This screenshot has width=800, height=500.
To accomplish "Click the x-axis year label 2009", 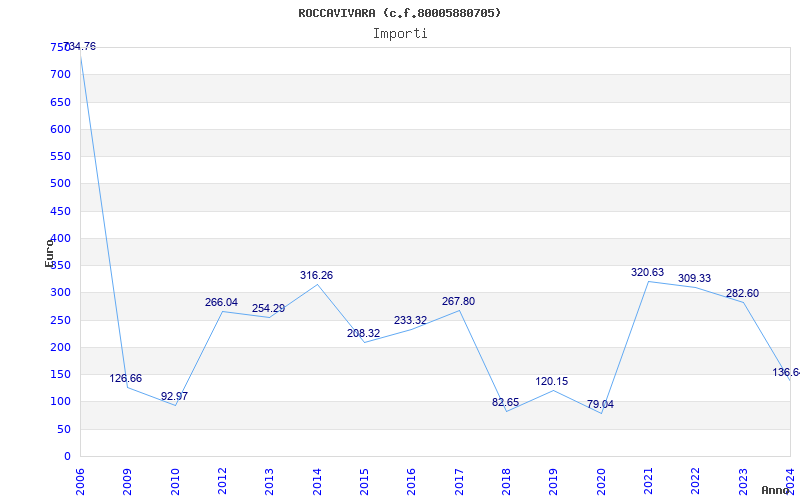I will [x=128, y=481].
